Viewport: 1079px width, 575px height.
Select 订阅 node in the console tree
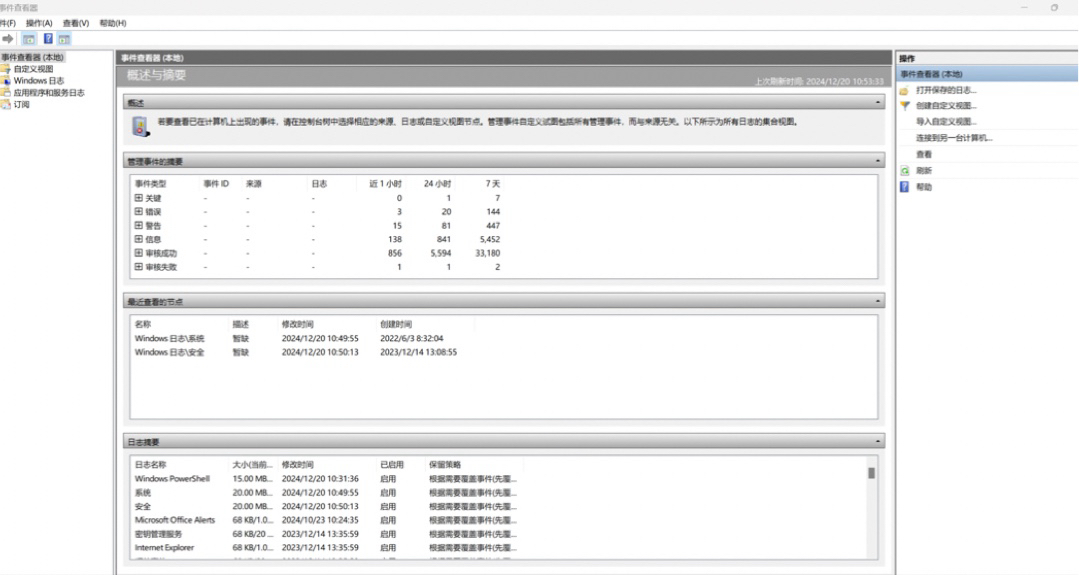[21, 105]
